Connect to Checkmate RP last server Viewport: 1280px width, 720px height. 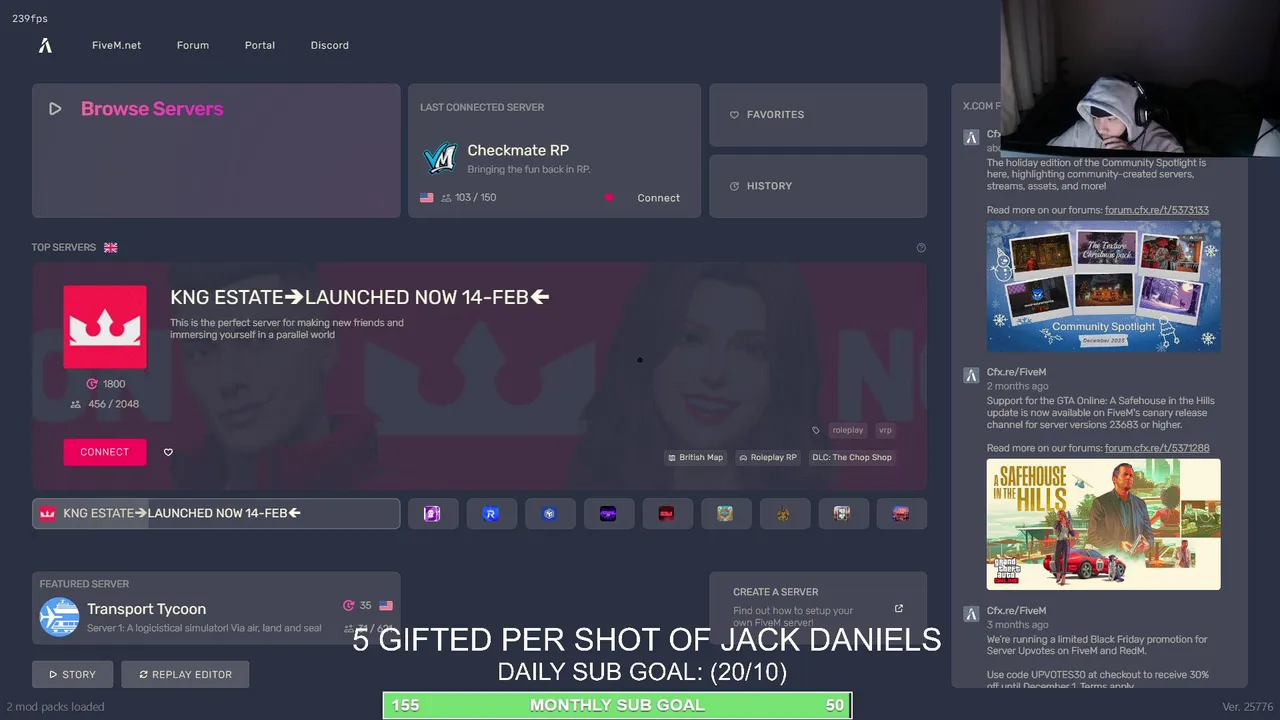tap(658, 198)
